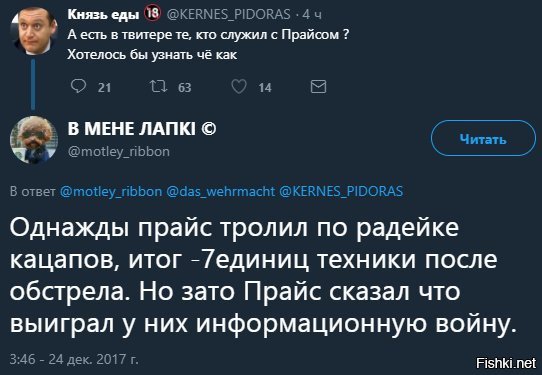Open the Князь еды display name
The image size is (542, 375).
[103, 15]
